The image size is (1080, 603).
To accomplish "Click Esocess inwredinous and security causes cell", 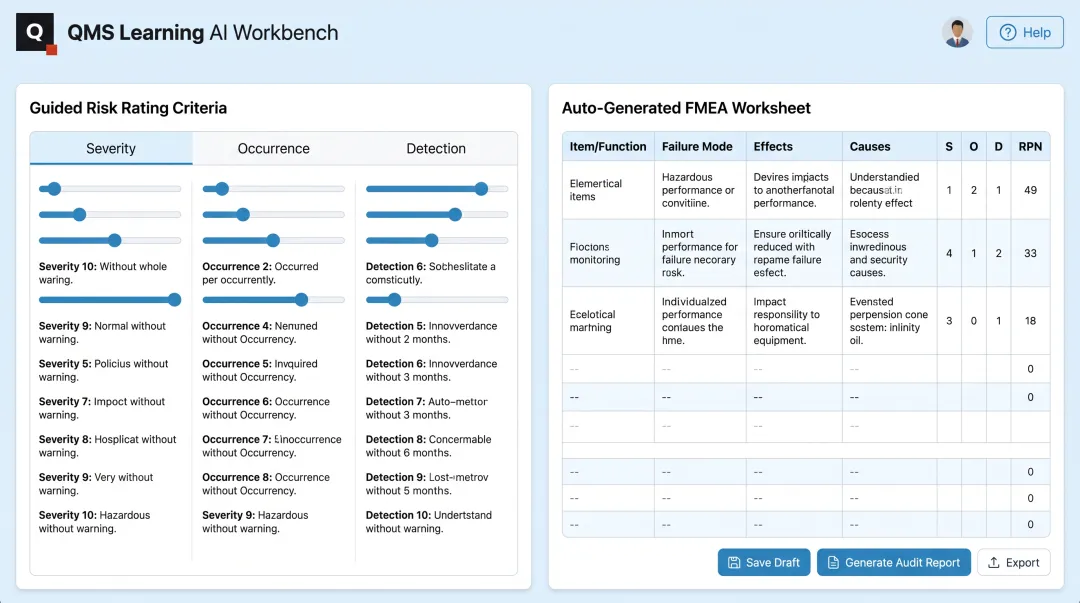I will point(889,254).
